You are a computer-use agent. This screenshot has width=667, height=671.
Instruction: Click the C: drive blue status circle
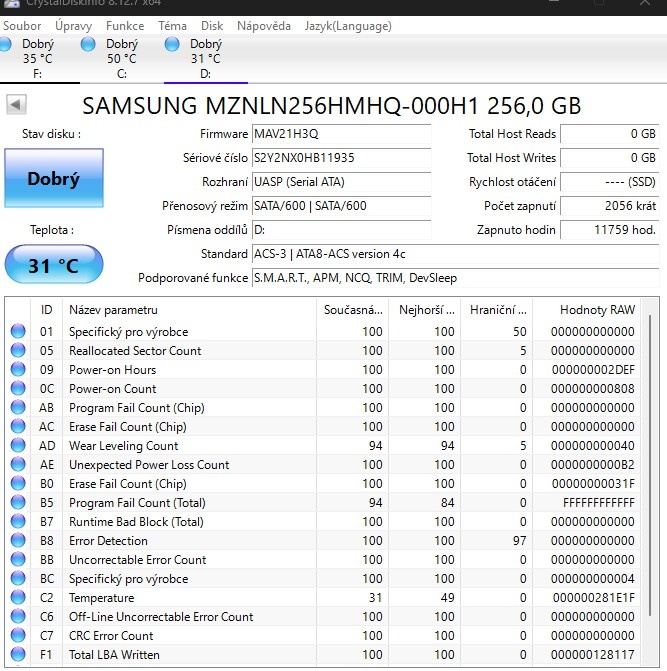(88, 44)
